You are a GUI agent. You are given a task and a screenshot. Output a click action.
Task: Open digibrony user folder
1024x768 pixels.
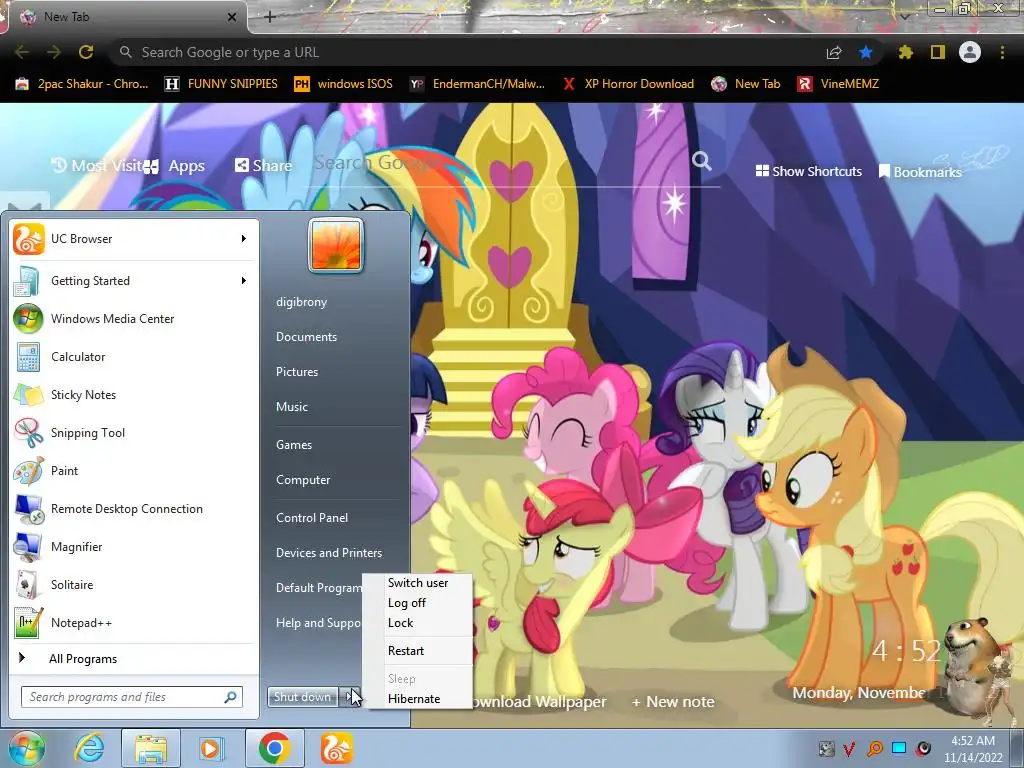tap(301, 302)
